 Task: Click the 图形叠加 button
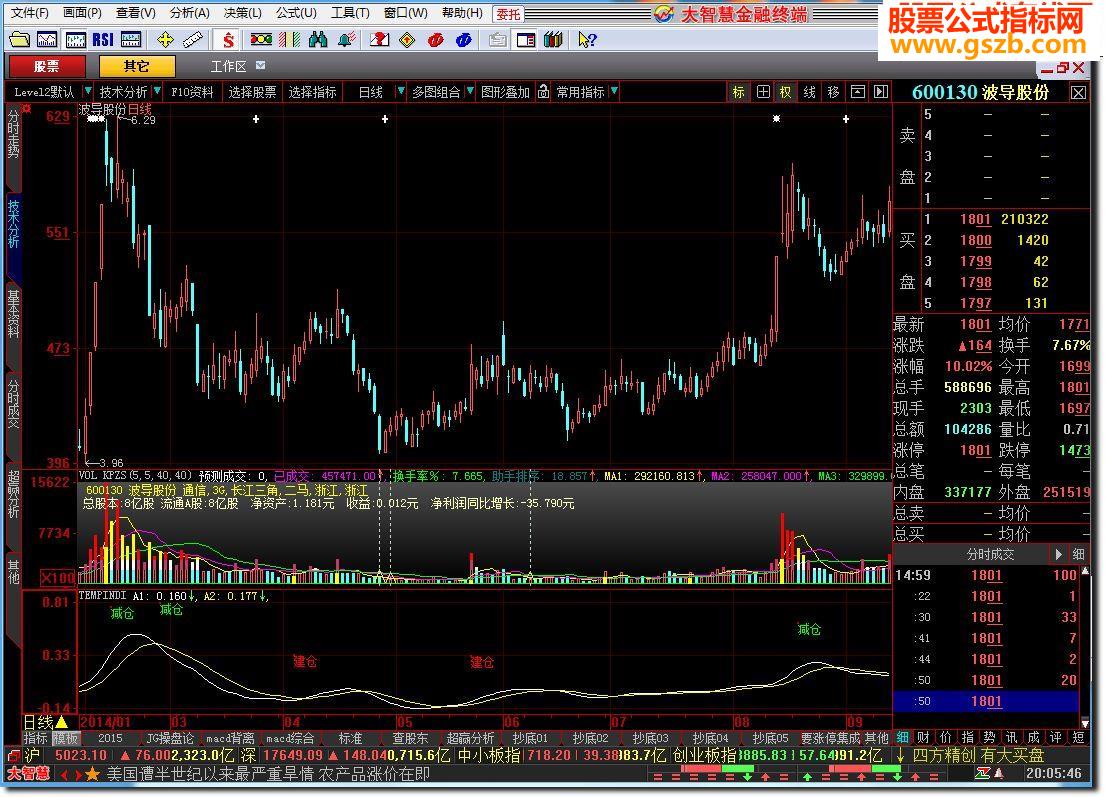pos(505,92)
